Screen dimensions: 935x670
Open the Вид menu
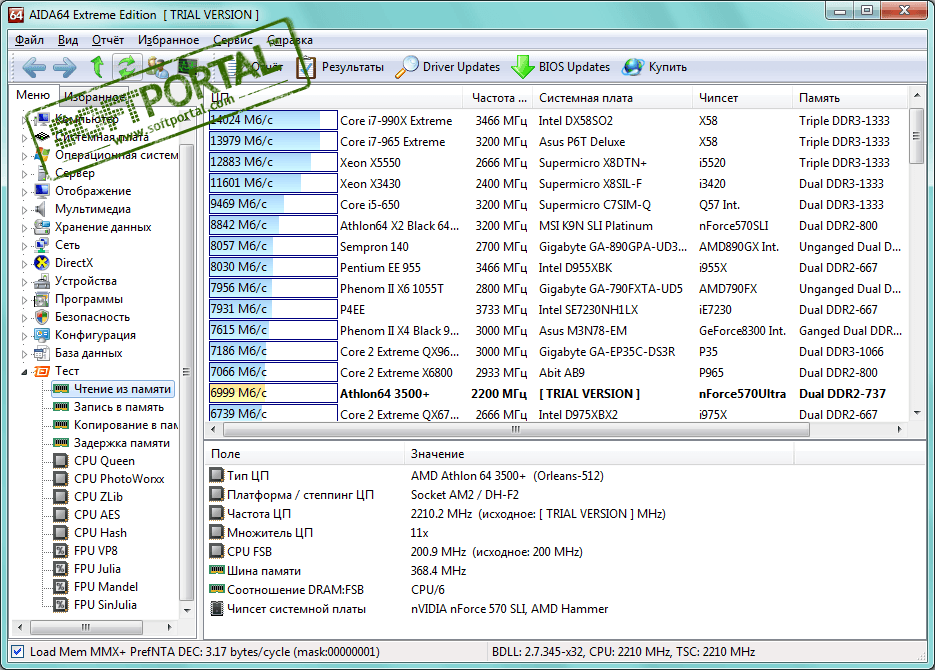point(68,40)
